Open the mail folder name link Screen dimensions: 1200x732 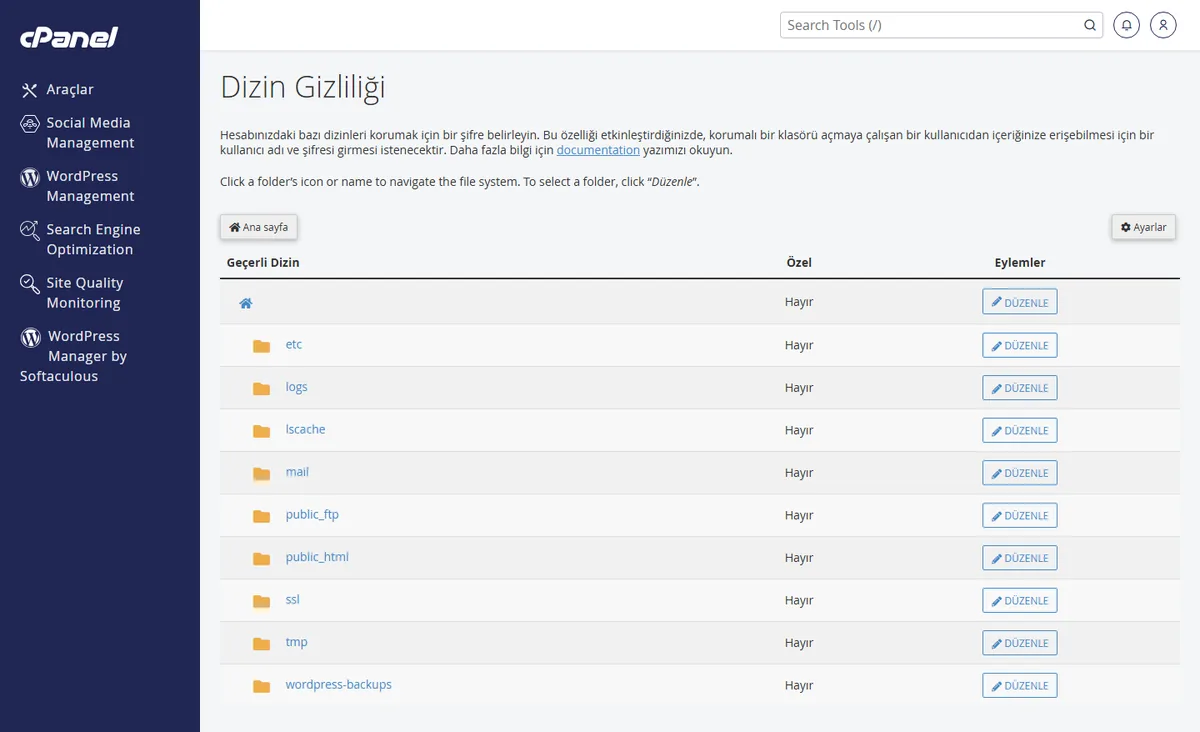coord(297,472)
